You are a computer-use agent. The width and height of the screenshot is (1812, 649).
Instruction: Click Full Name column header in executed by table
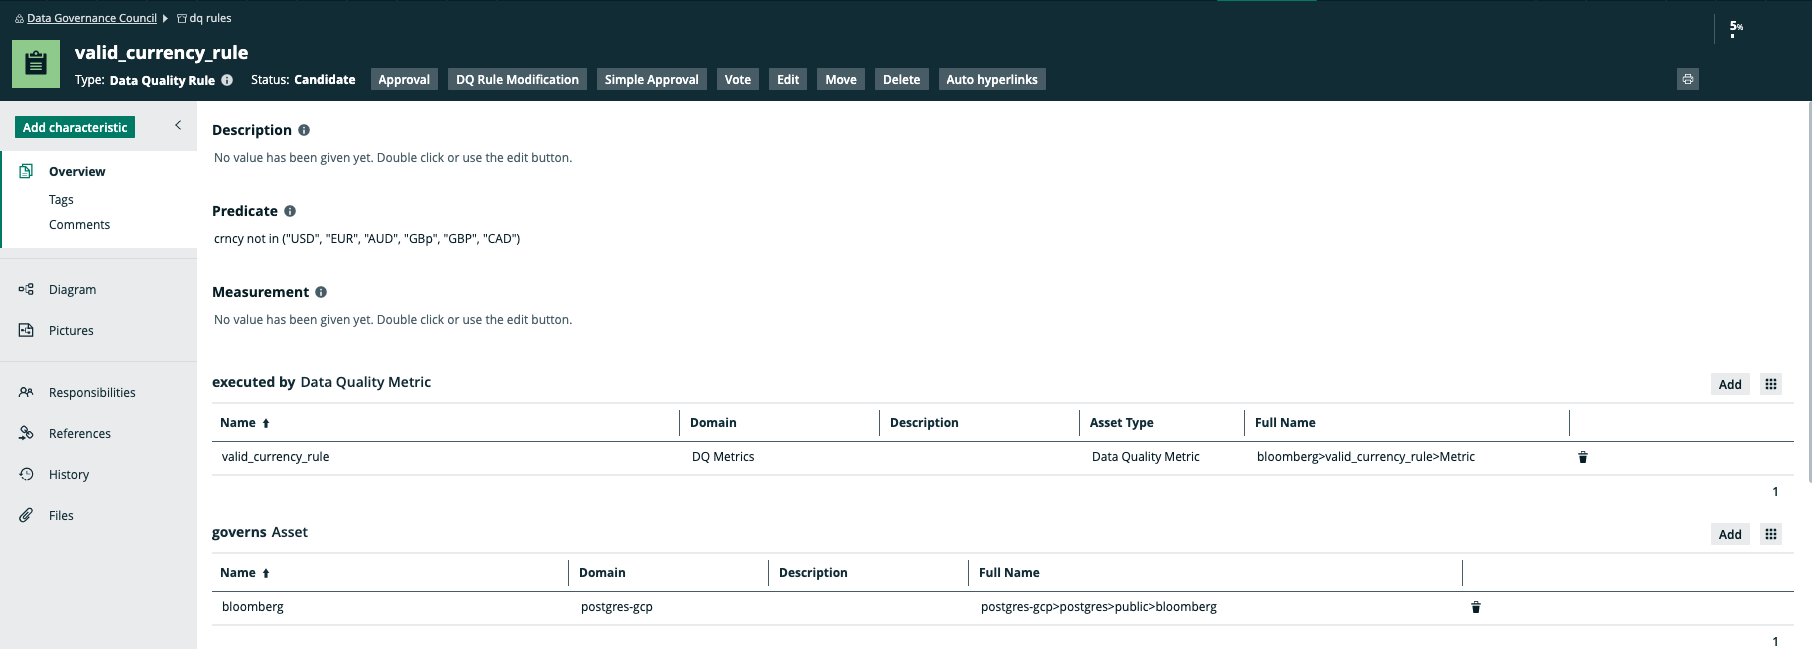[1285, 422]
